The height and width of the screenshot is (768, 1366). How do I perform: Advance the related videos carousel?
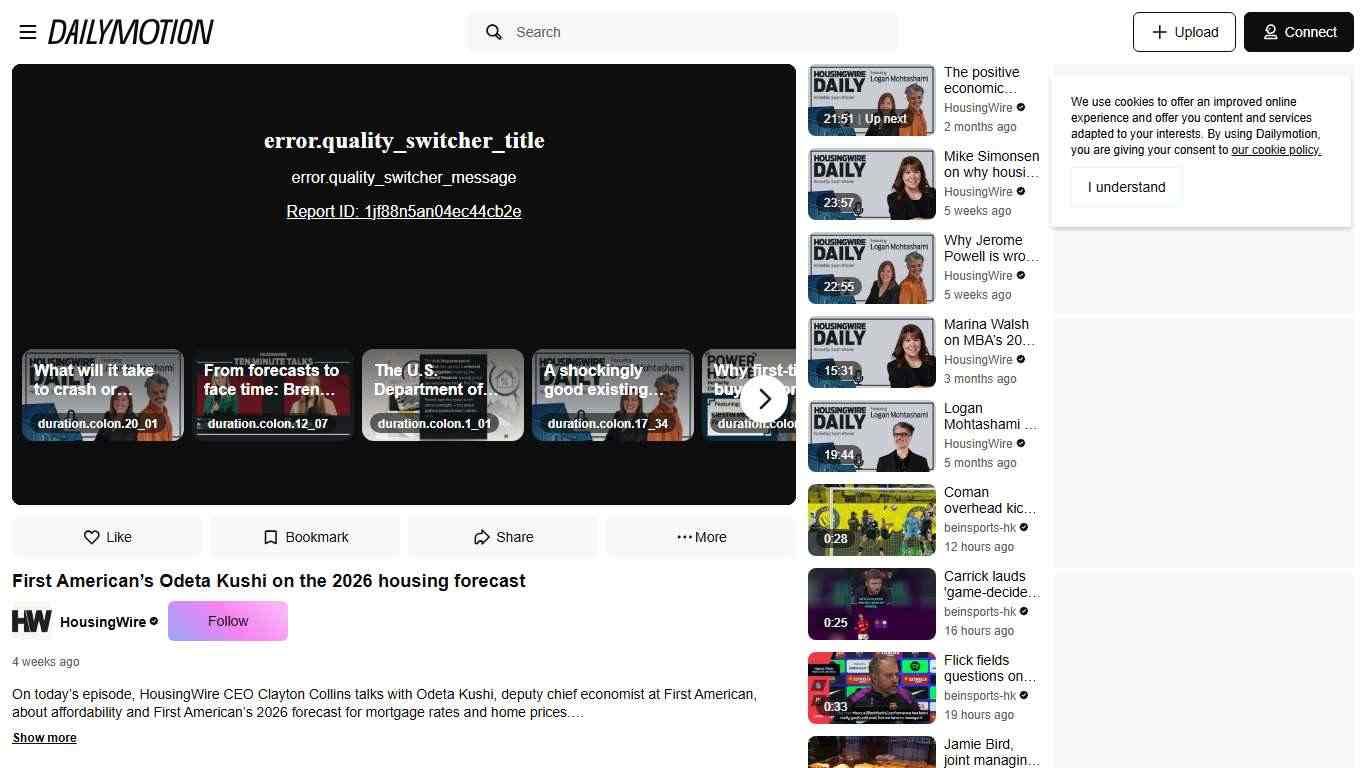tap(763, 399)
